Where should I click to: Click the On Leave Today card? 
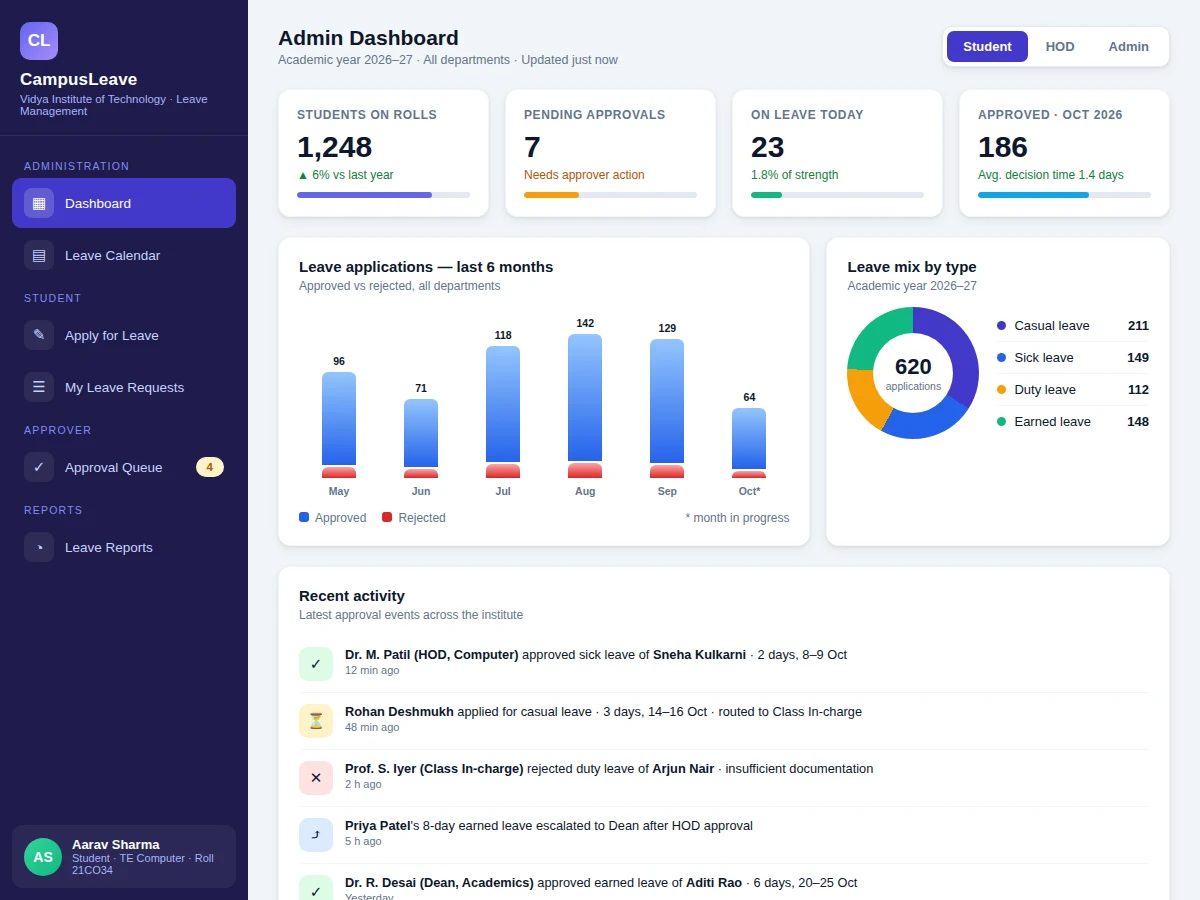(x=837, y=153)
